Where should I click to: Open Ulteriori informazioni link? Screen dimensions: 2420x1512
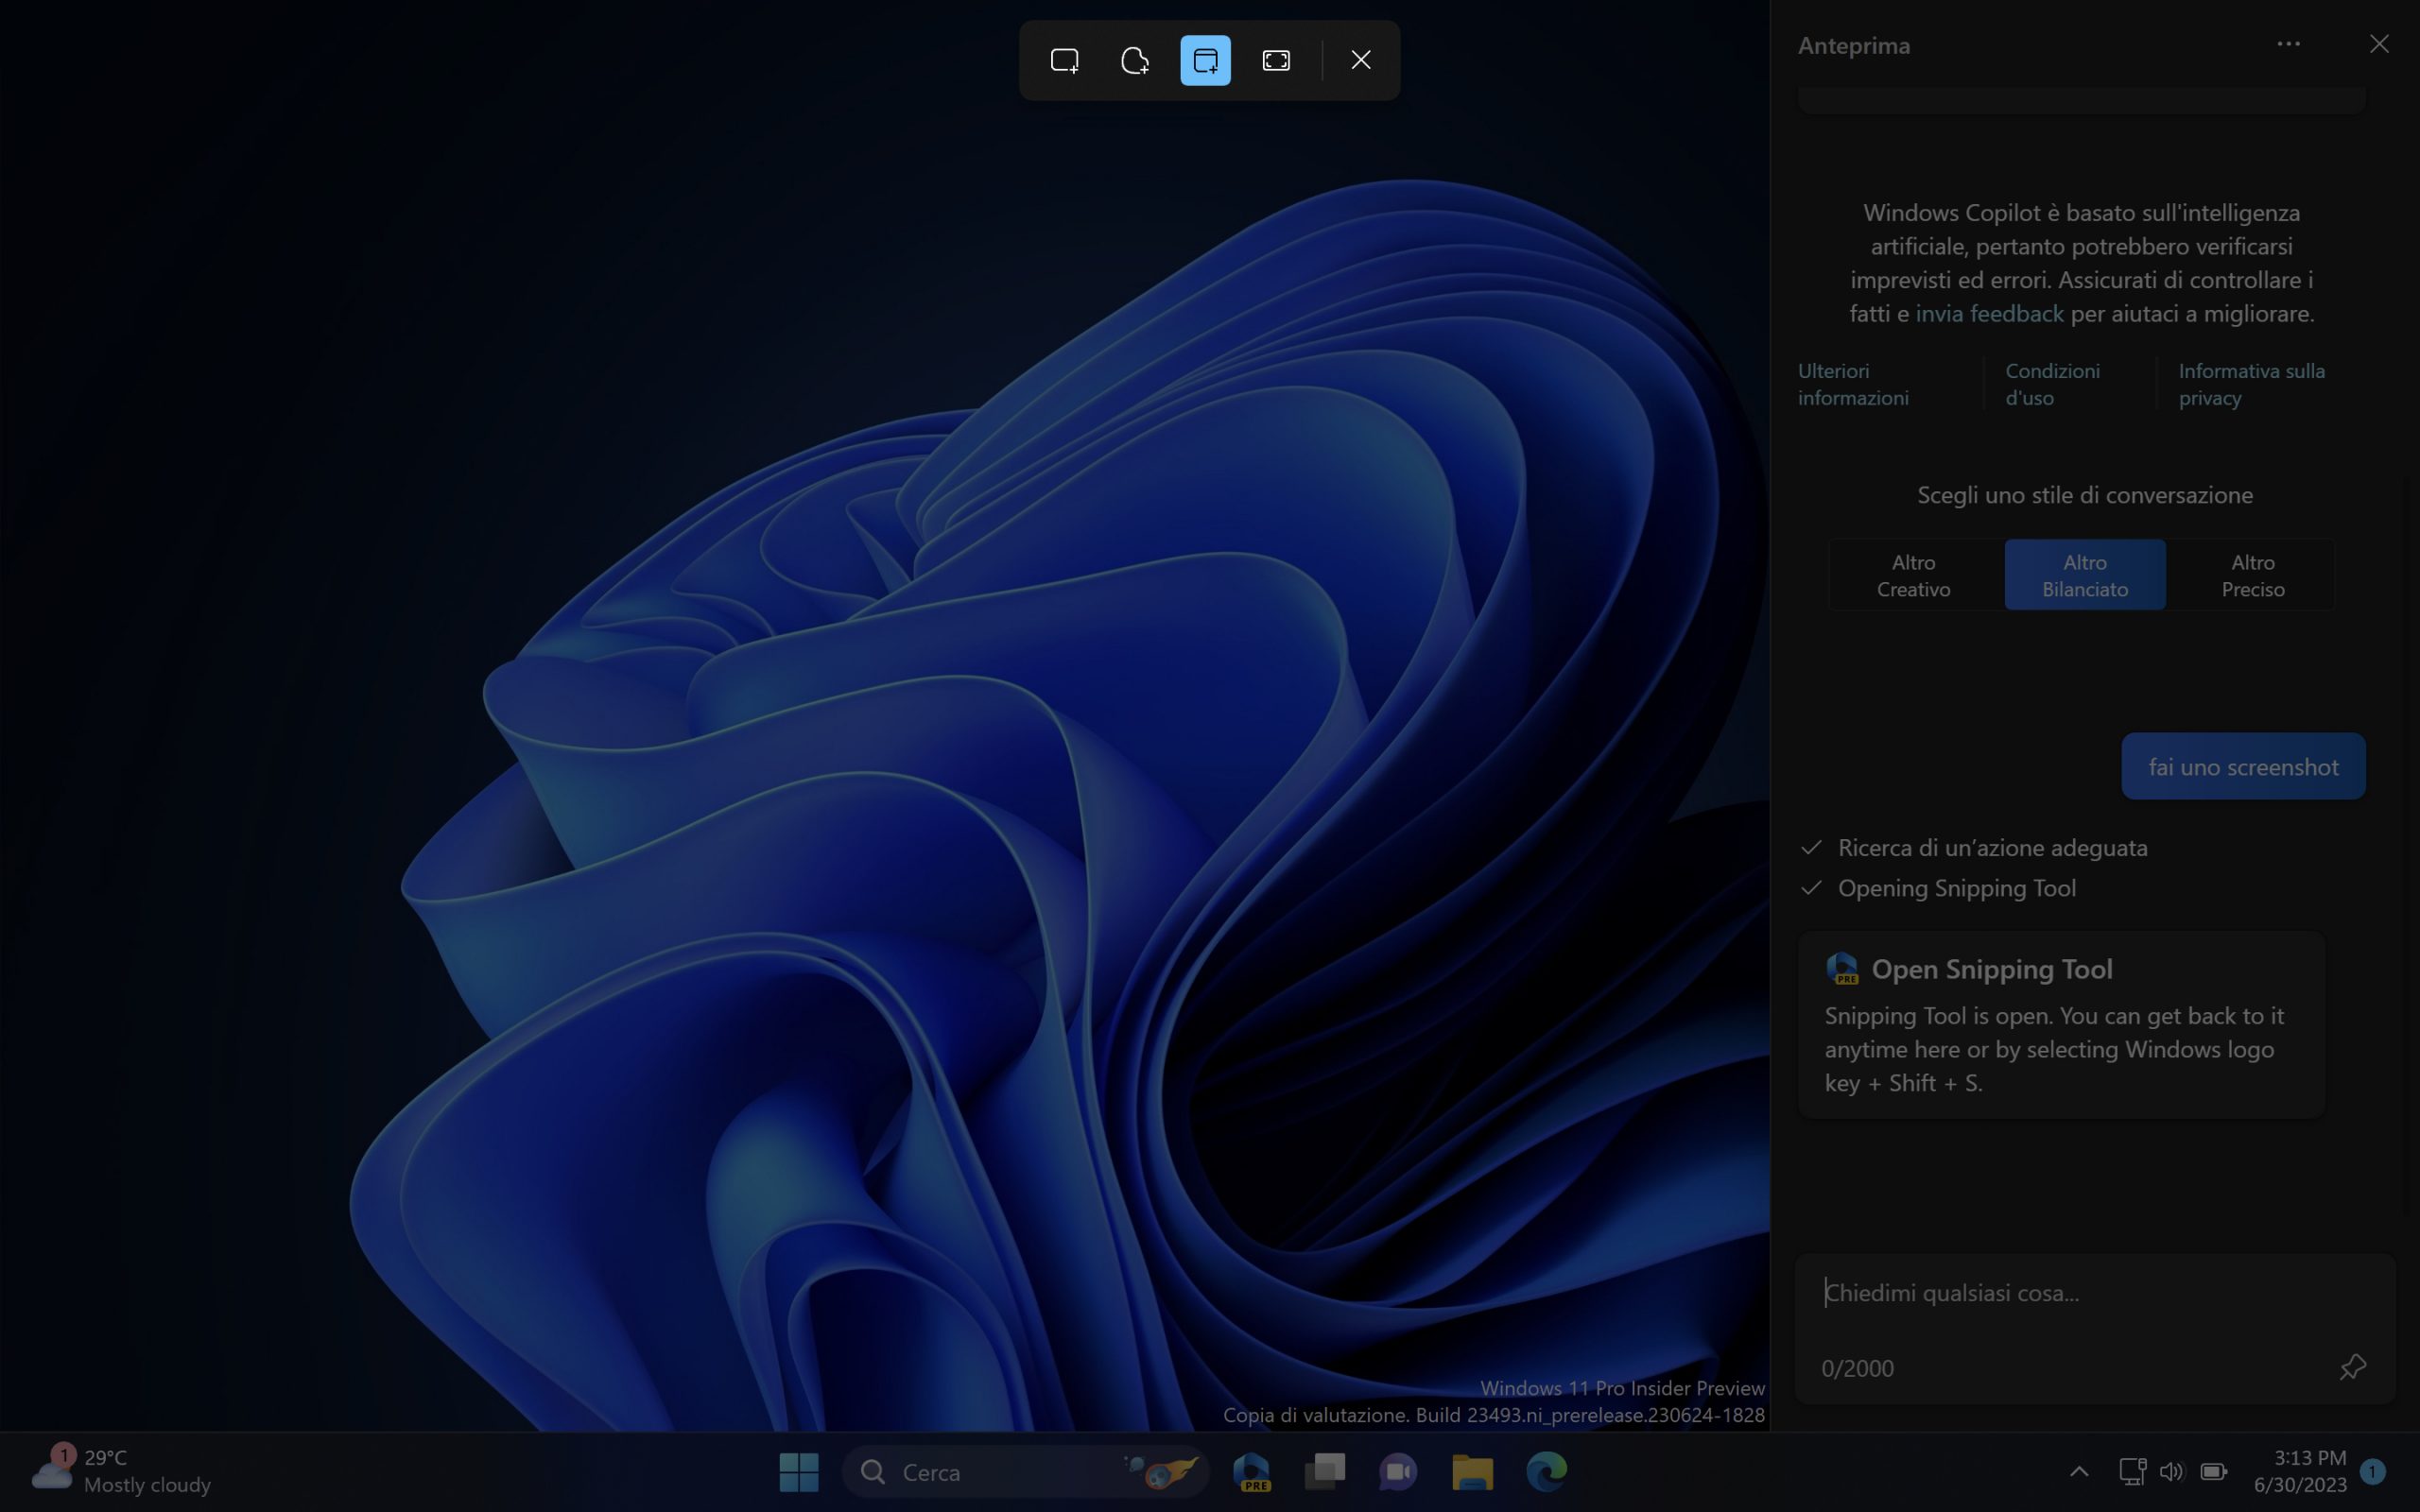coord(1853,384)
